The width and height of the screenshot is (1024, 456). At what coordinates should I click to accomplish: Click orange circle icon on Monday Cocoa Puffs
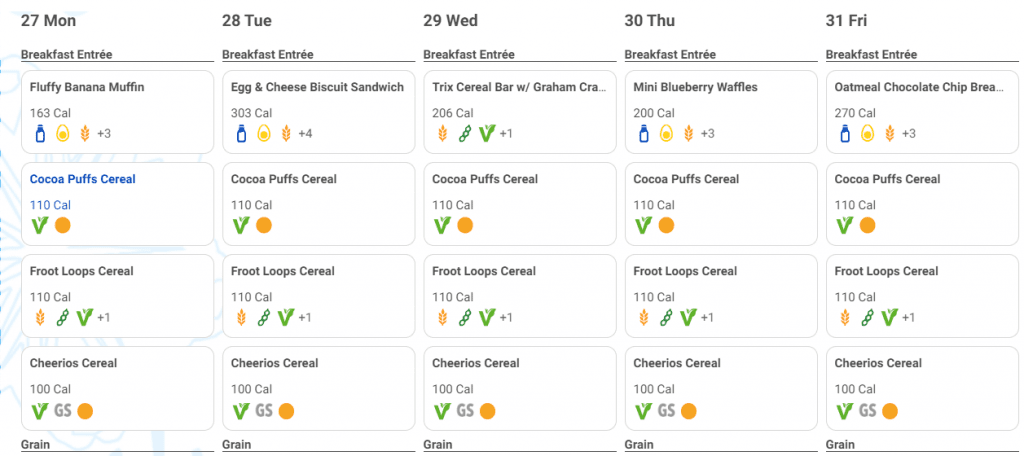pos(63,225)
